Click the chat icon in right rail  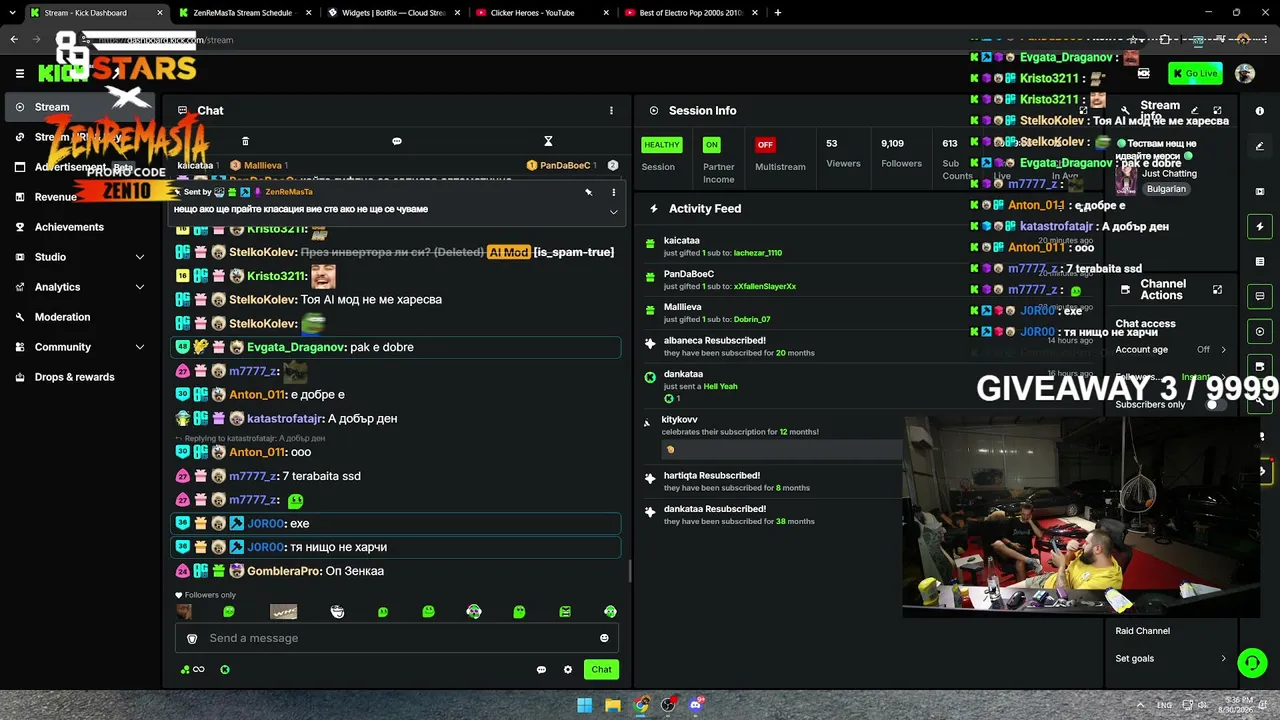tap(1260, 297)
